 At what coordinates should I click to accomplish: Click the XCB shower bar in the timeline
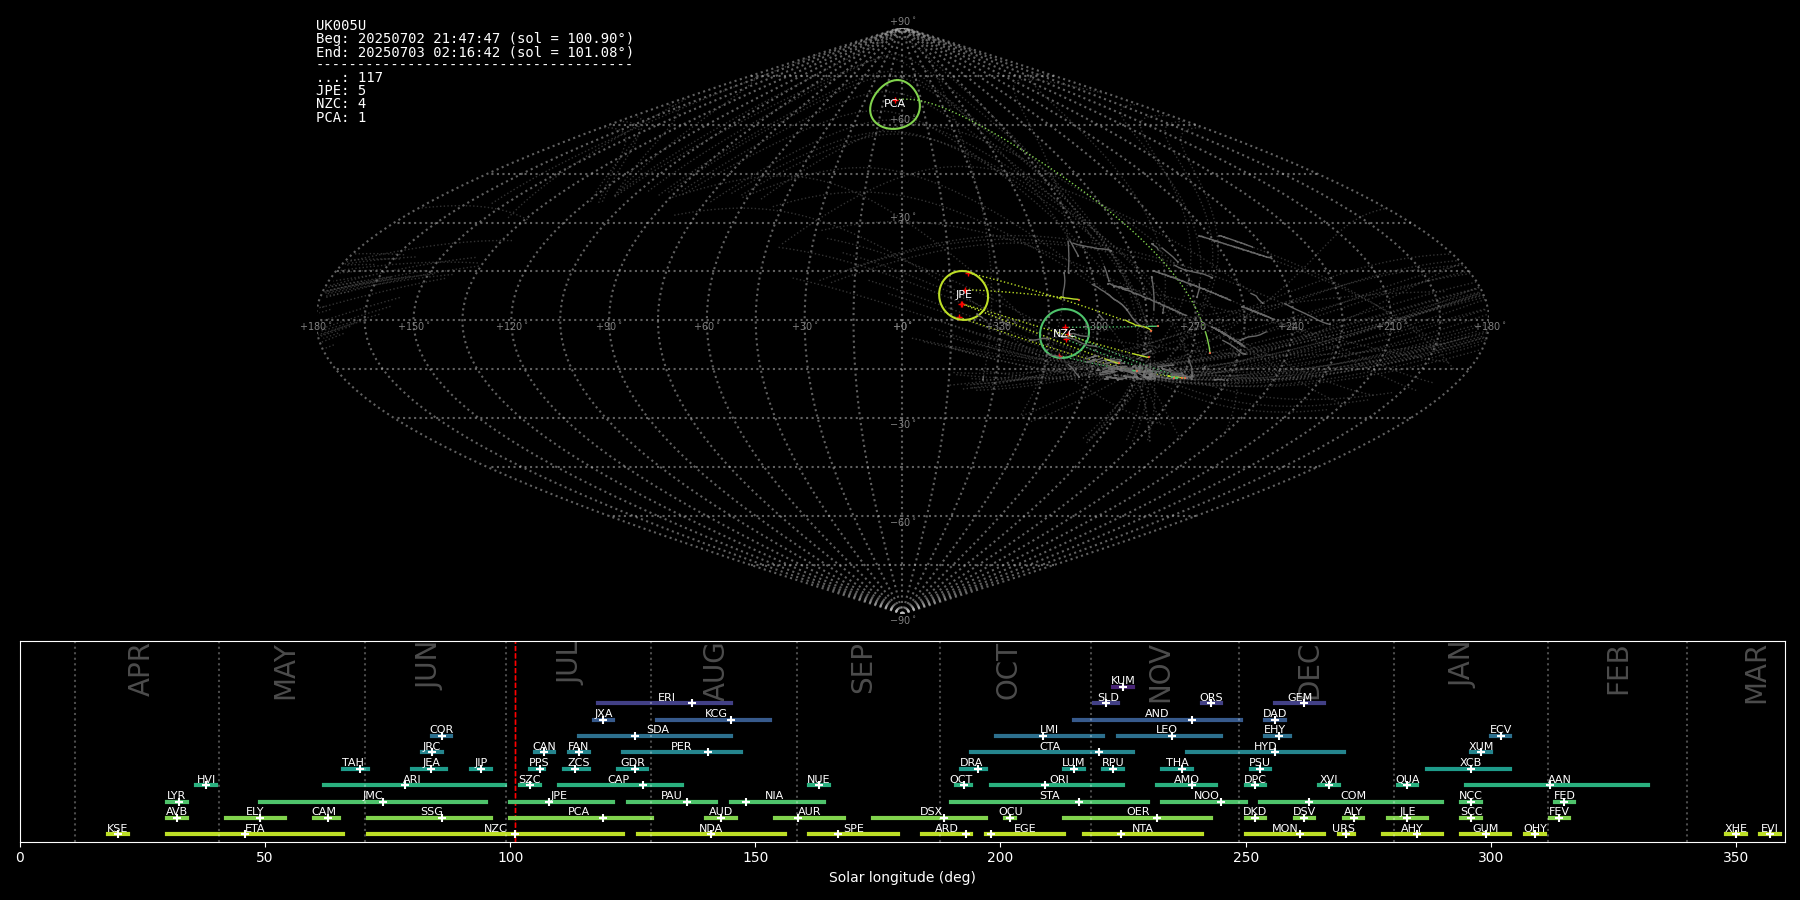coord(1468,769)
